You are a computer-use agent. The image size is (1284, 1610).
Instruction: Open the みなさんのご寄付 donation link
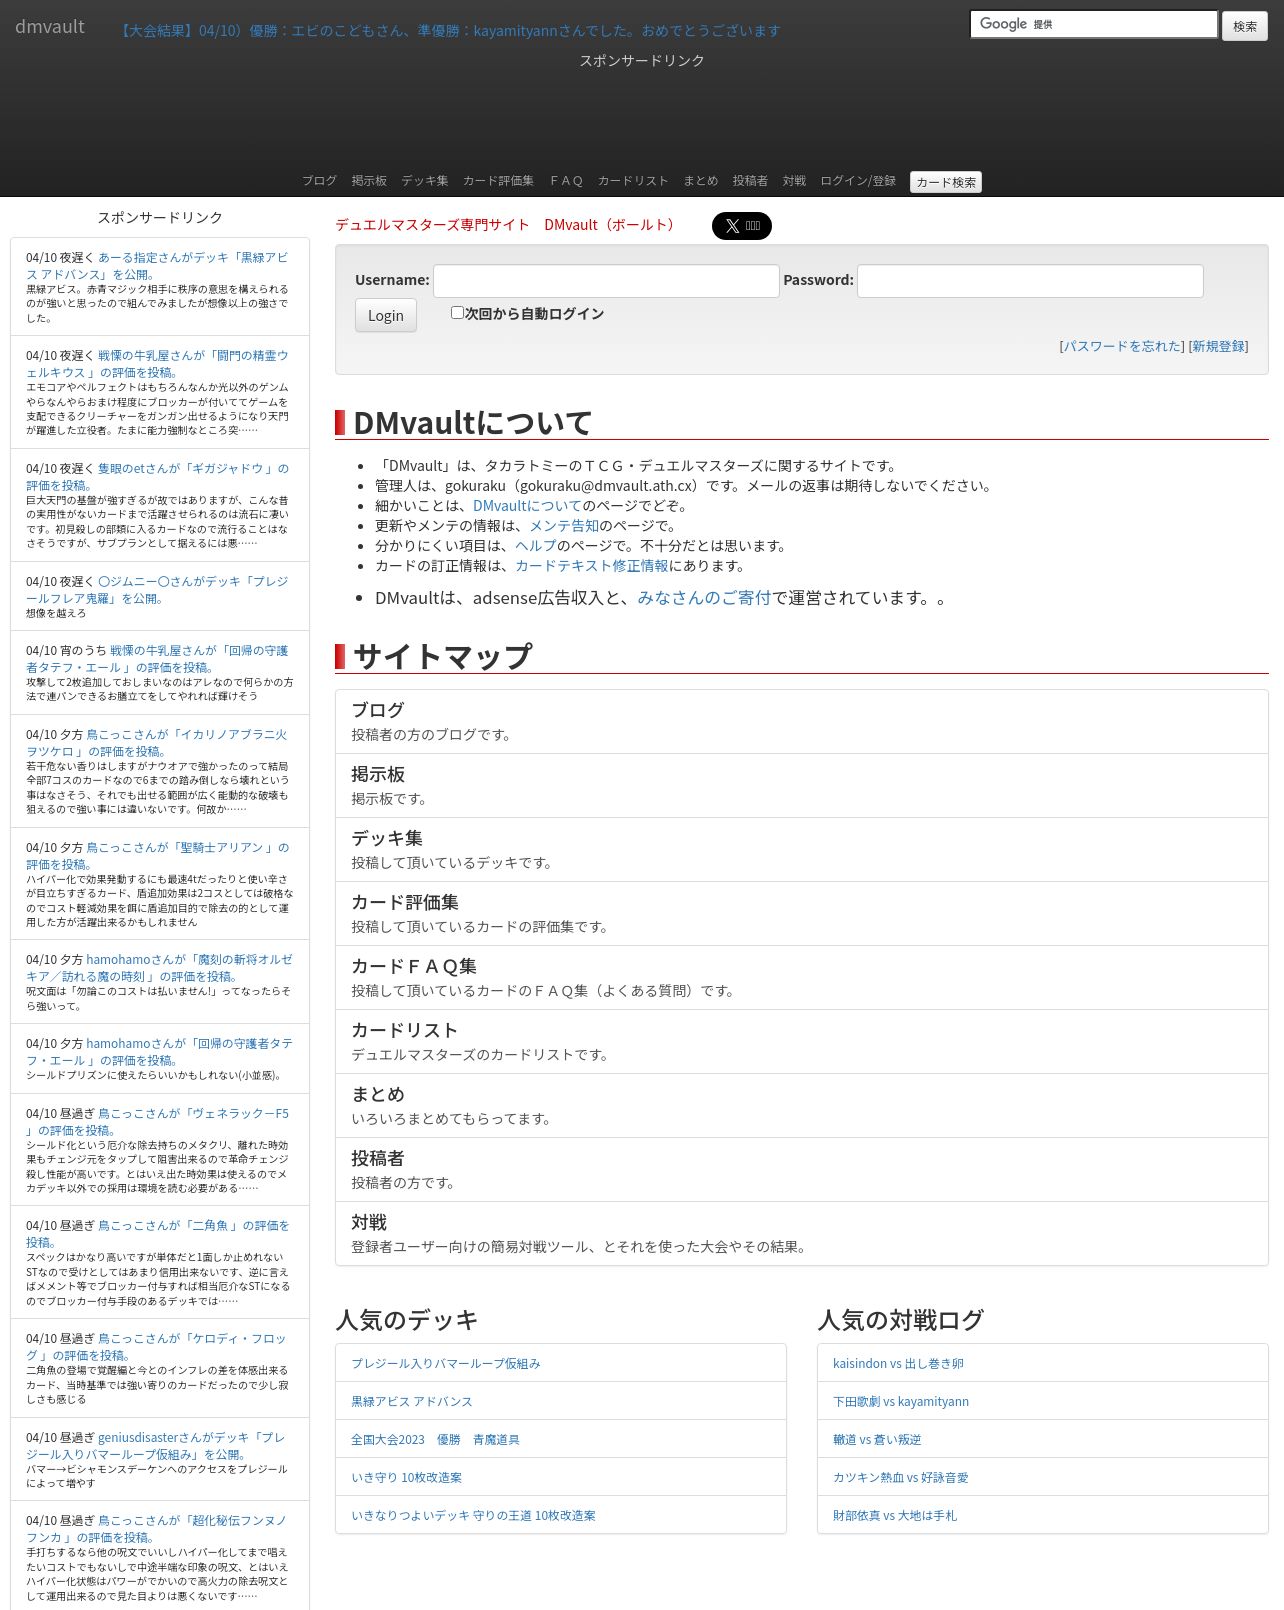click(x=704, y=598)
